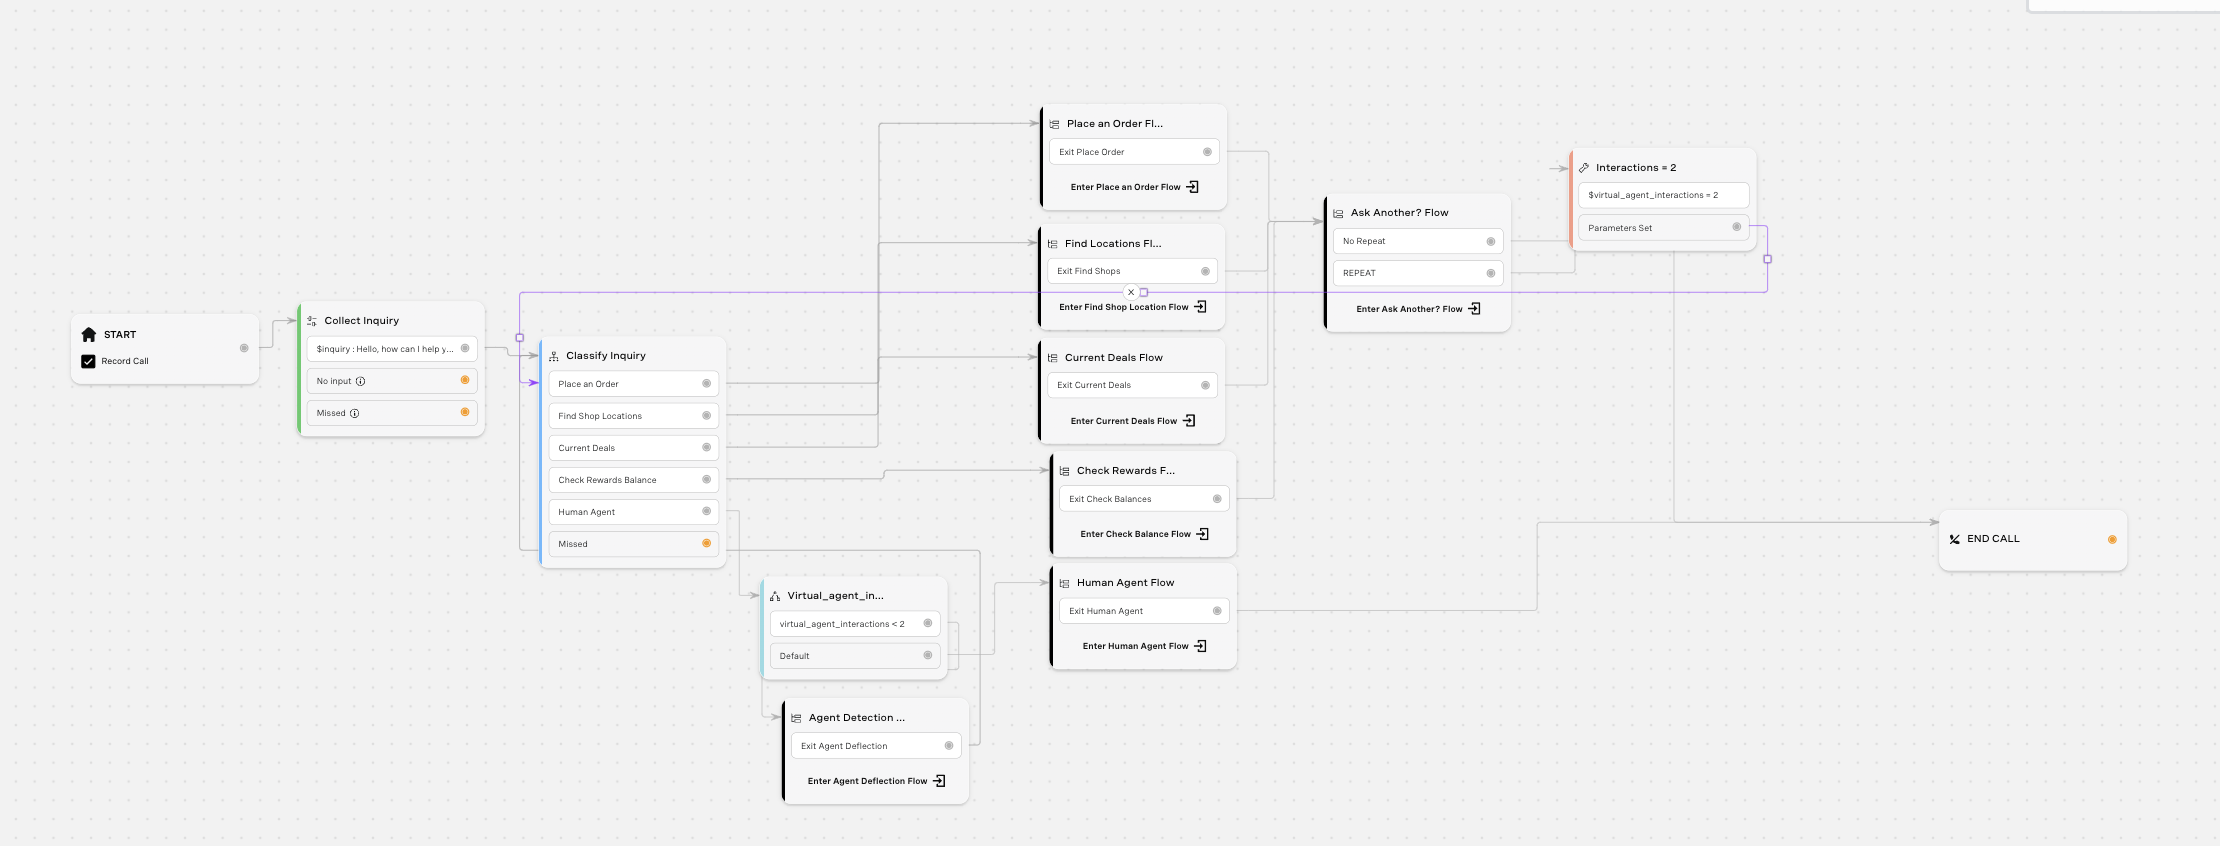Open the Enter Agent Deflection Flow icon

tap(939, 781)
